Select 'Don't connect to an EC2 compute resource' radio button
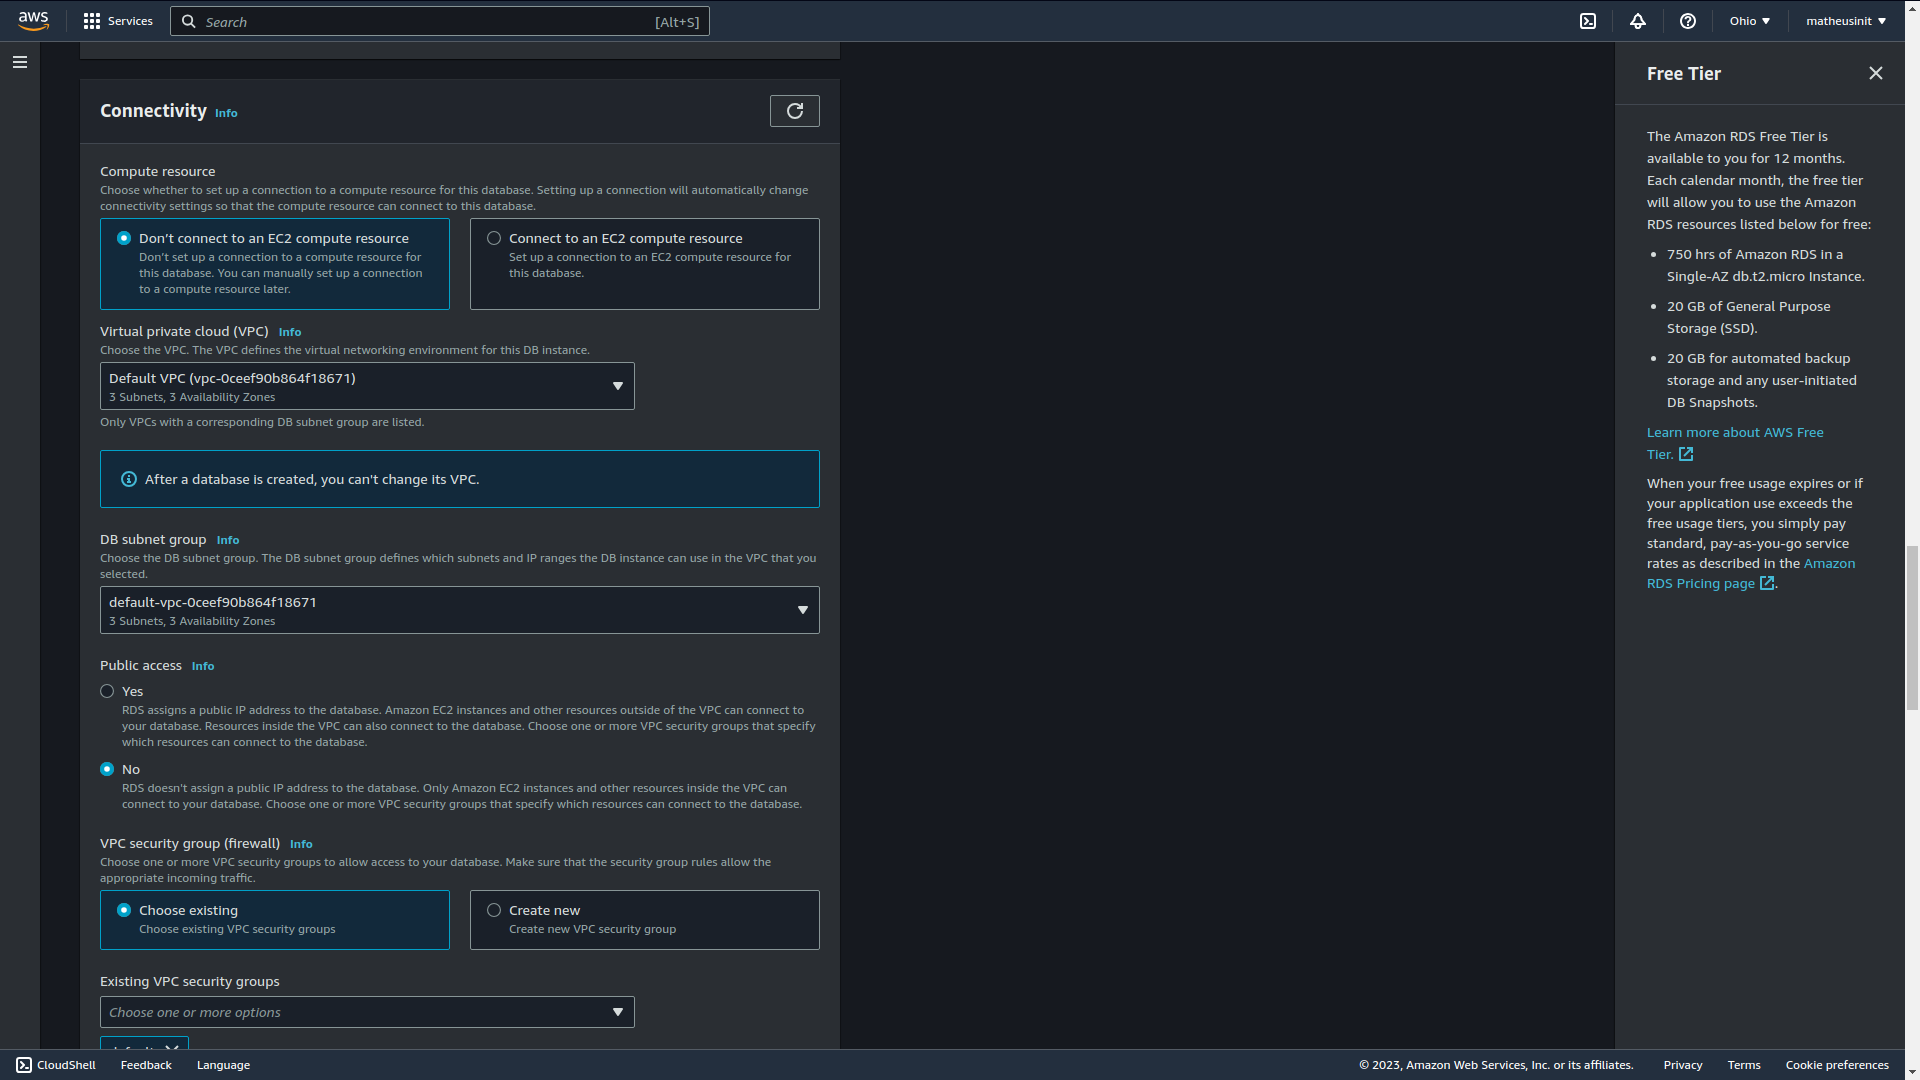Screen dimensions: 1920x1080 (121, 237)
